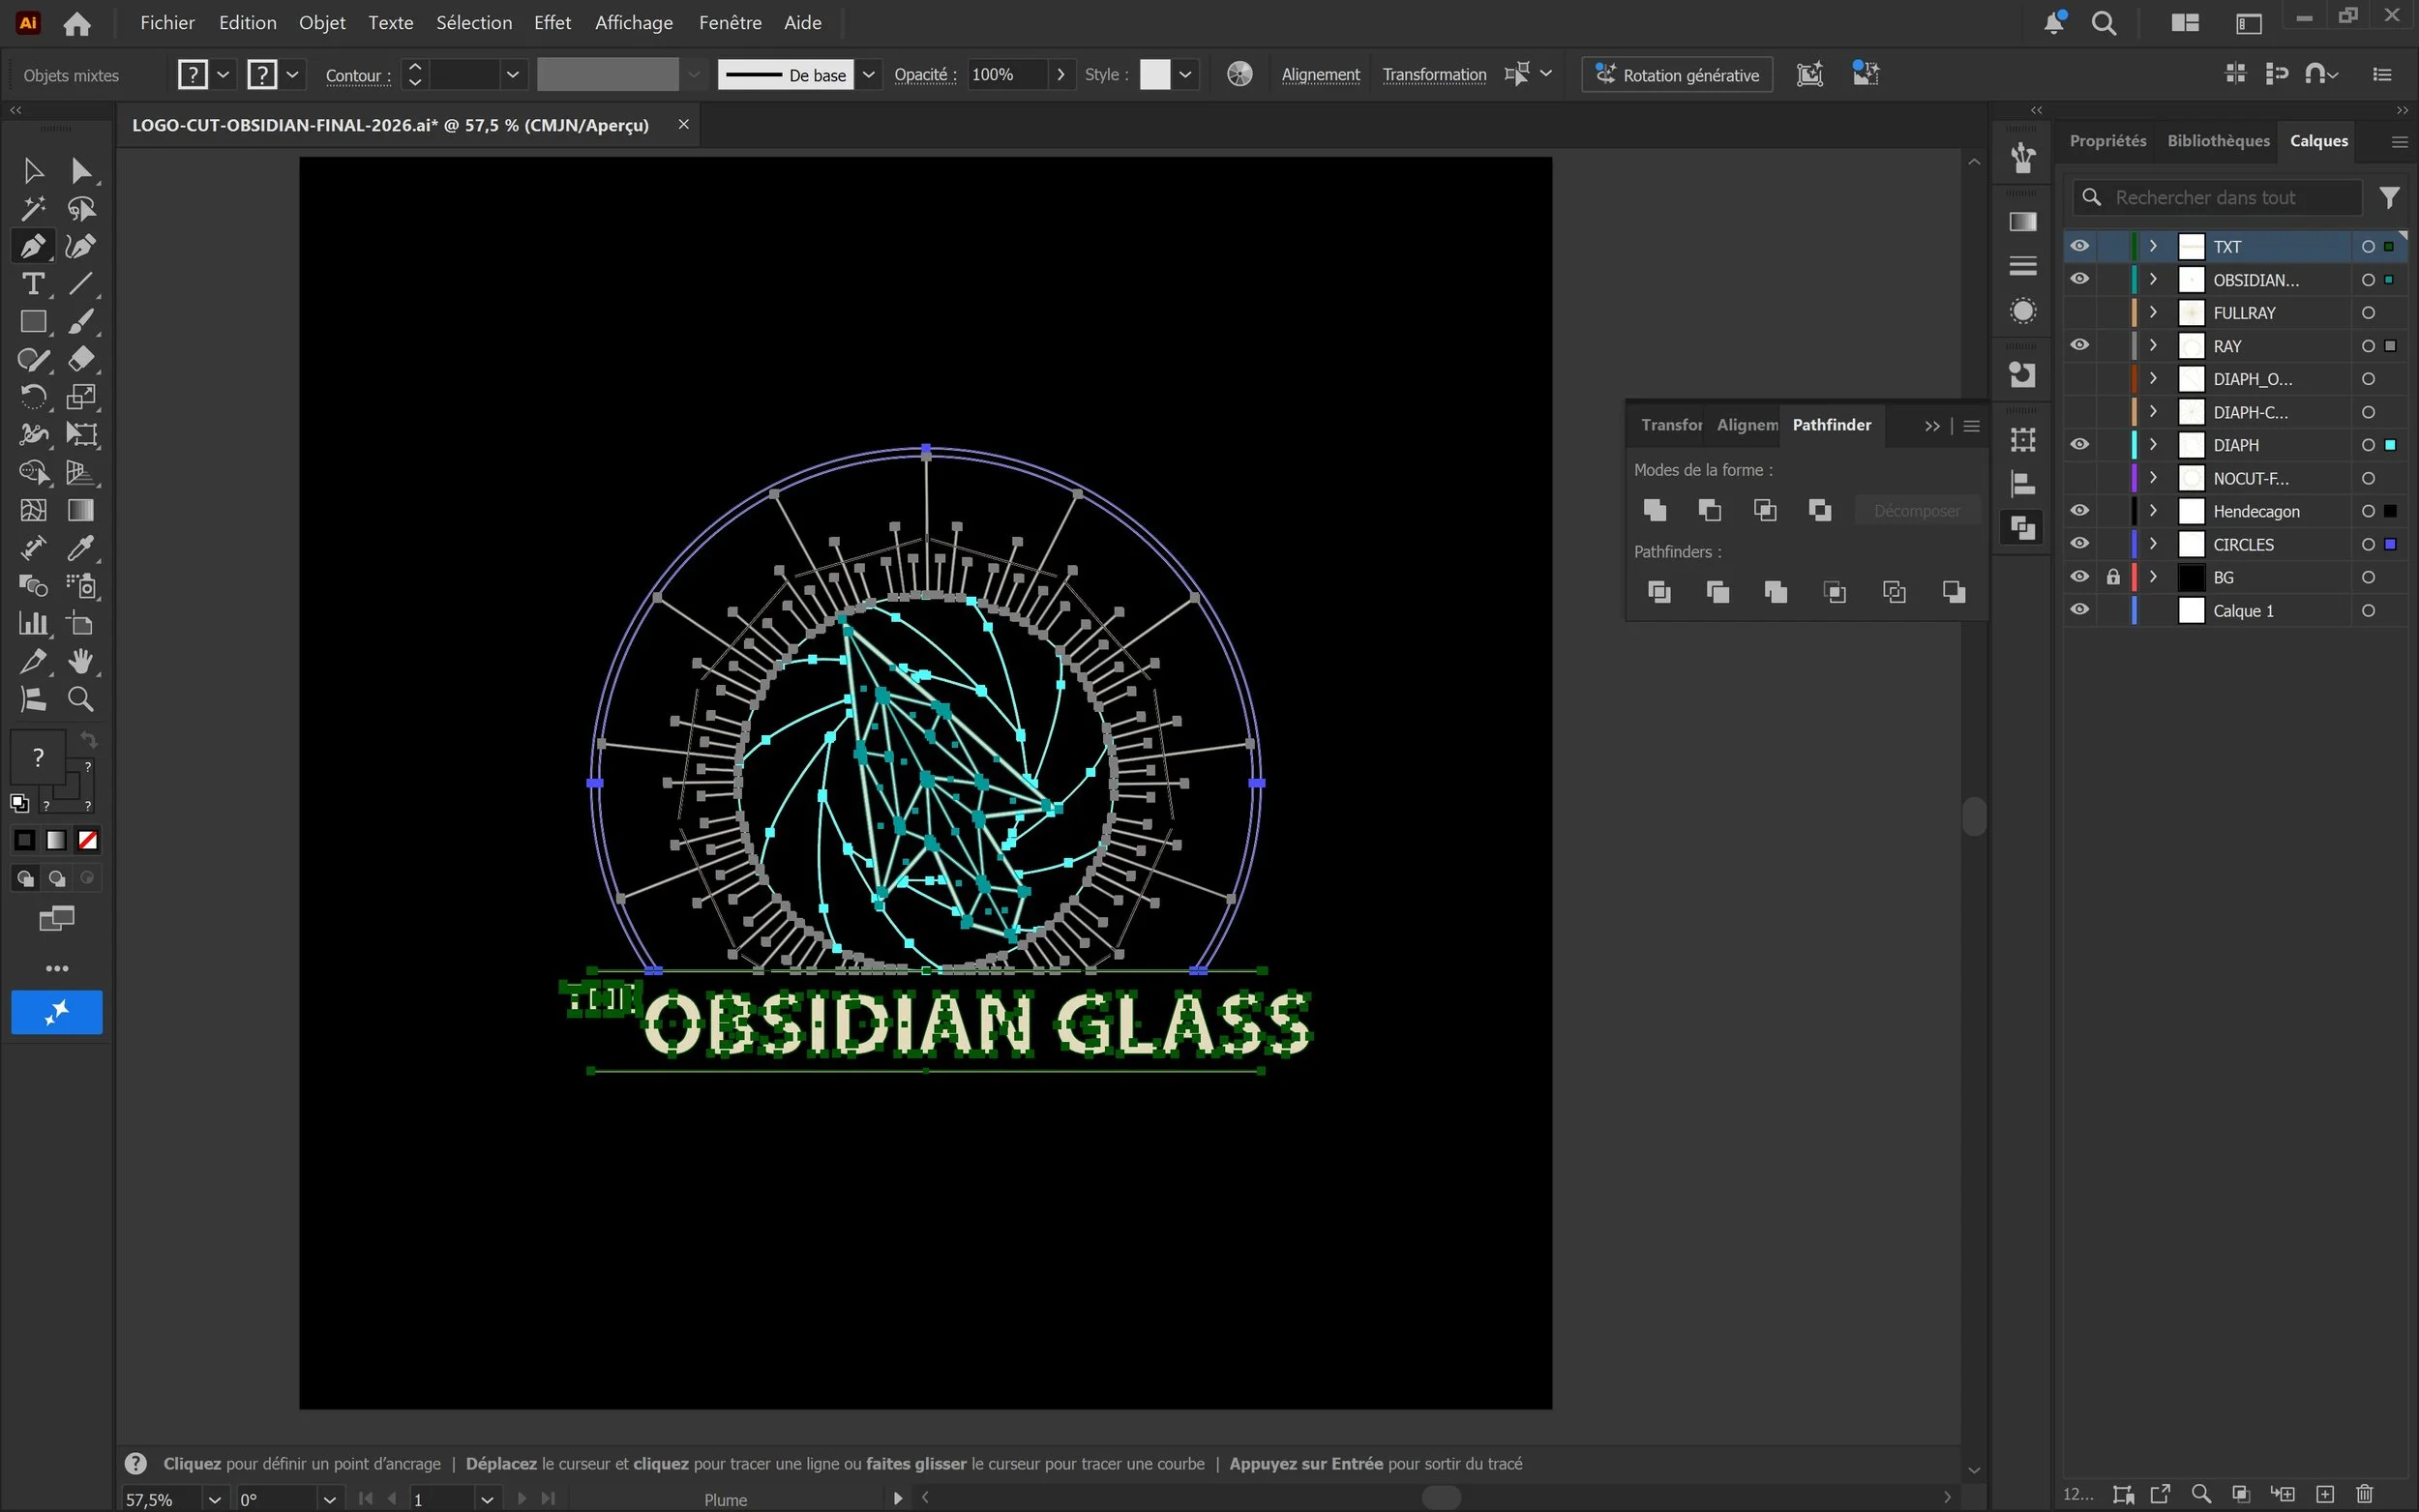The height and width of the screenshot is (1512, 2419).
Task: Choose the Eraser tool
Action: point(81,359)
